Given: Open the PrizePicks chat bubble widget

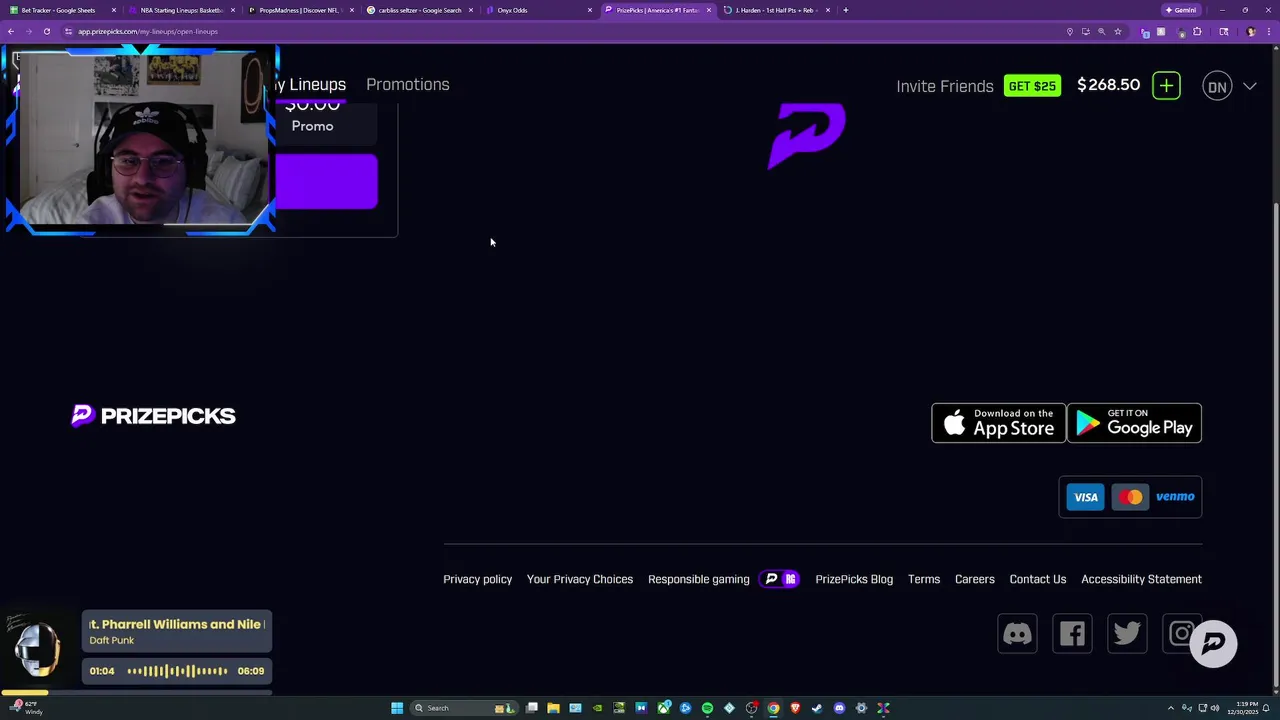Looking at the screenshot, I should pyautogui.click(x=1213, y=643).
